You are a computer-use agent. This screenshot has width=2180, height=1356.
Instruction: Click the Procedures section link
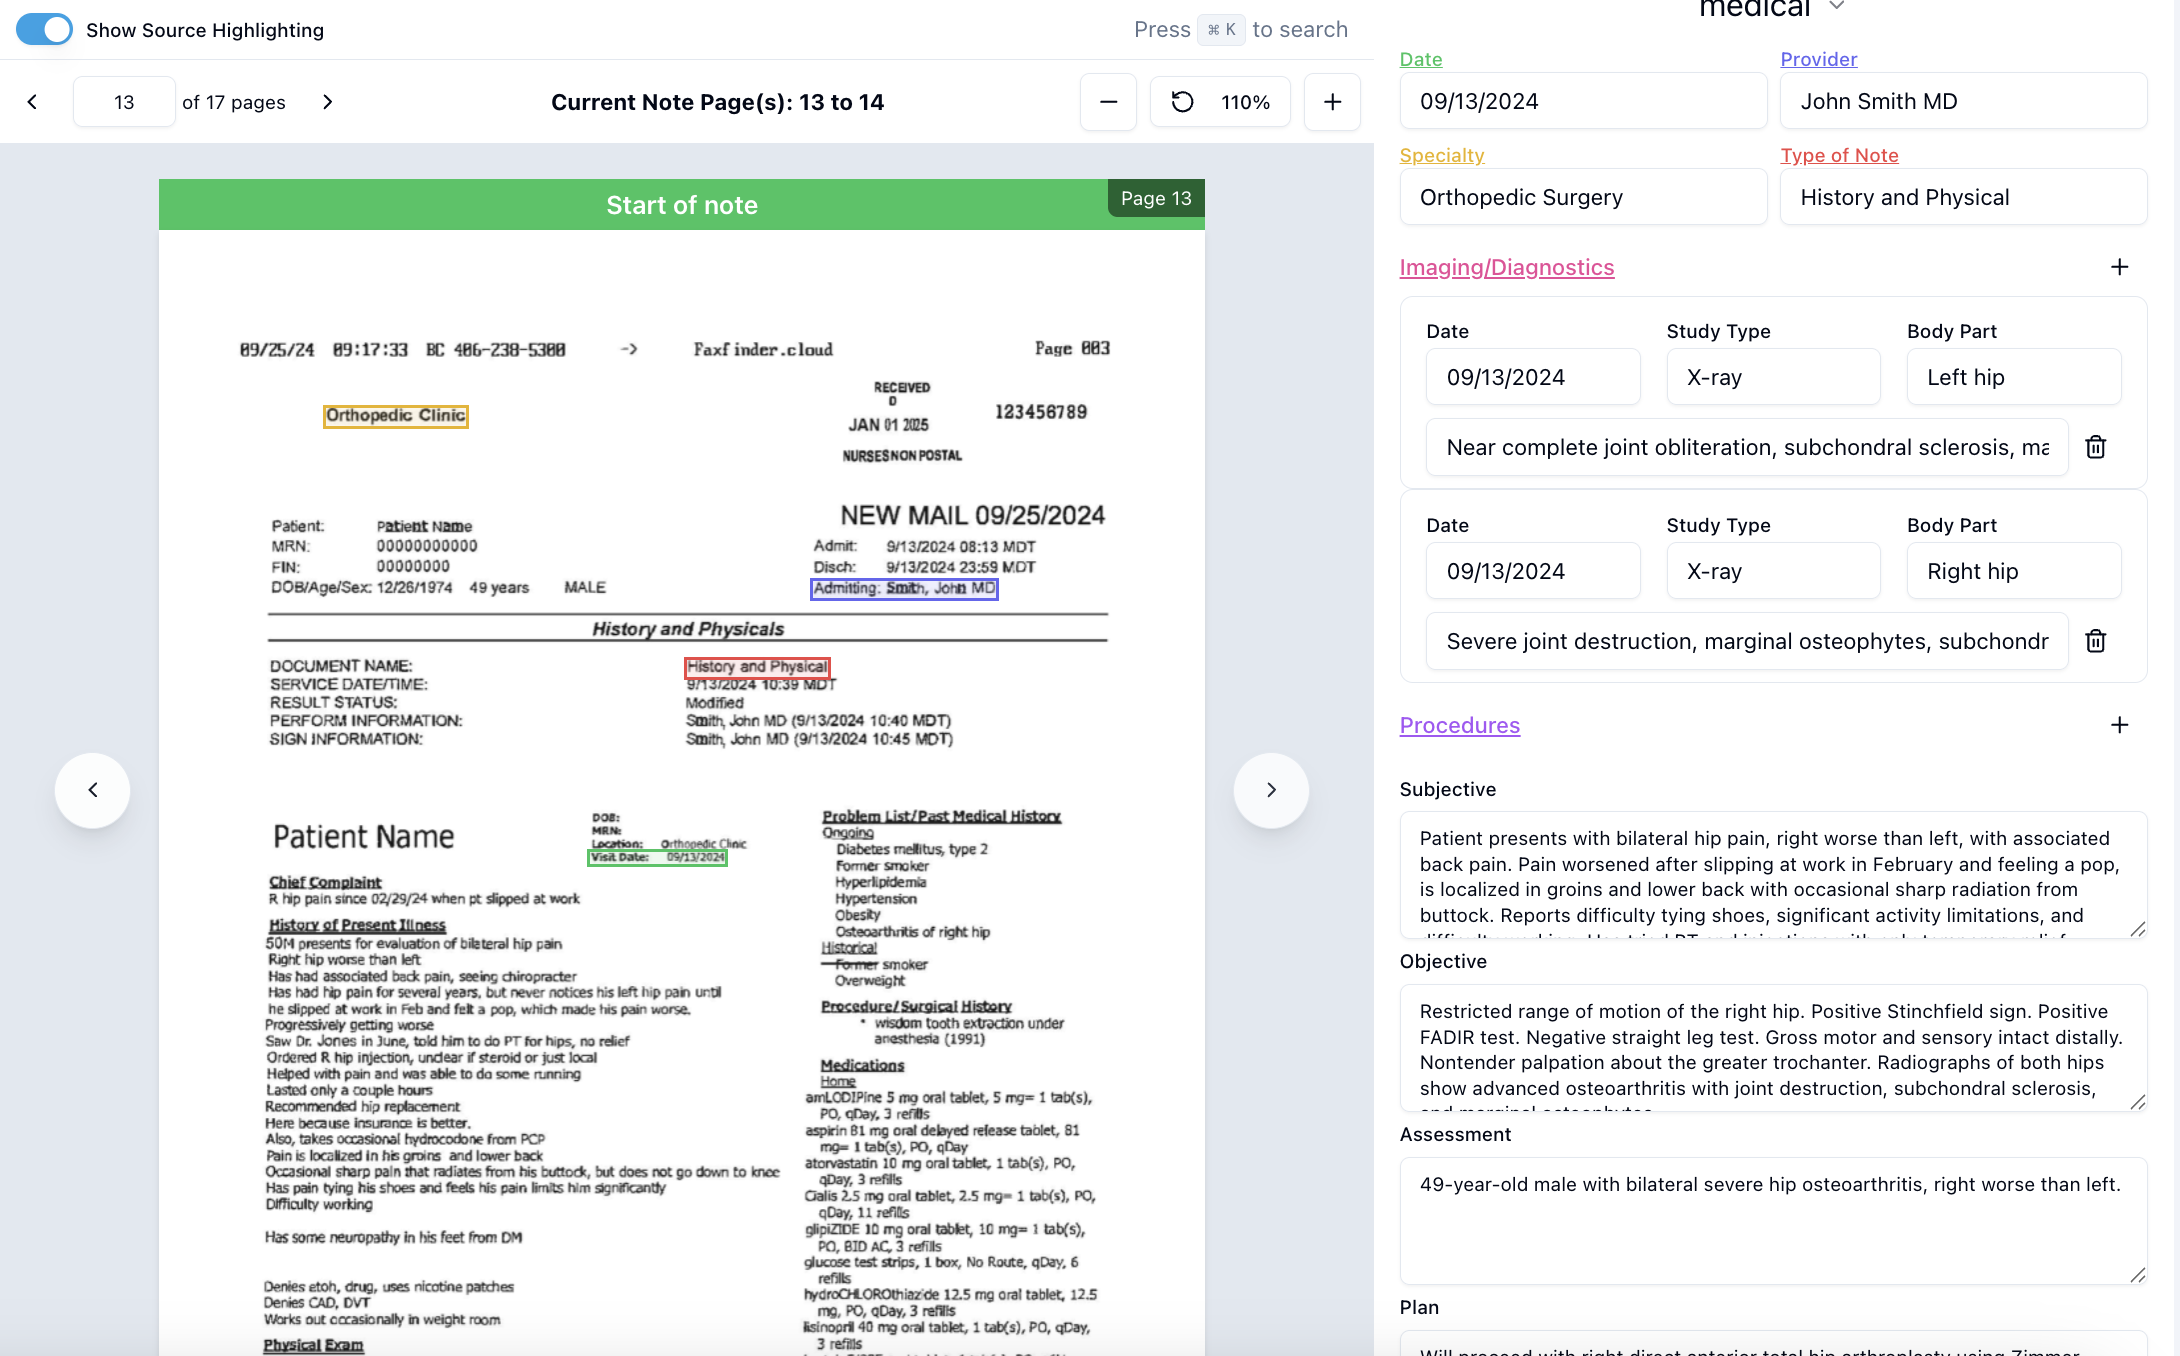coord(1459,724)
